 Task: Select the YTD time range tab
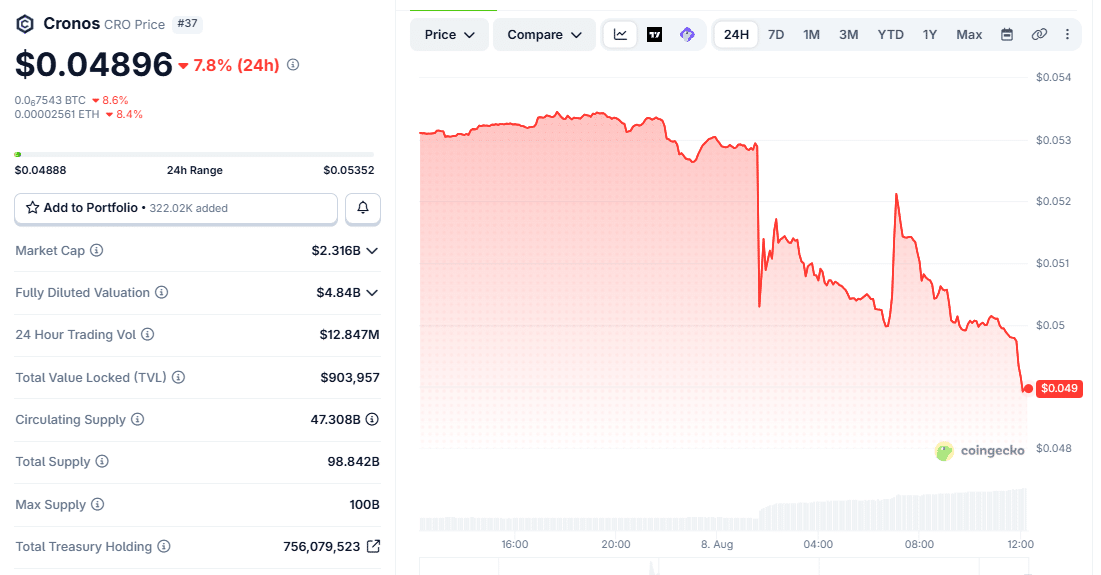coord(890,34)
